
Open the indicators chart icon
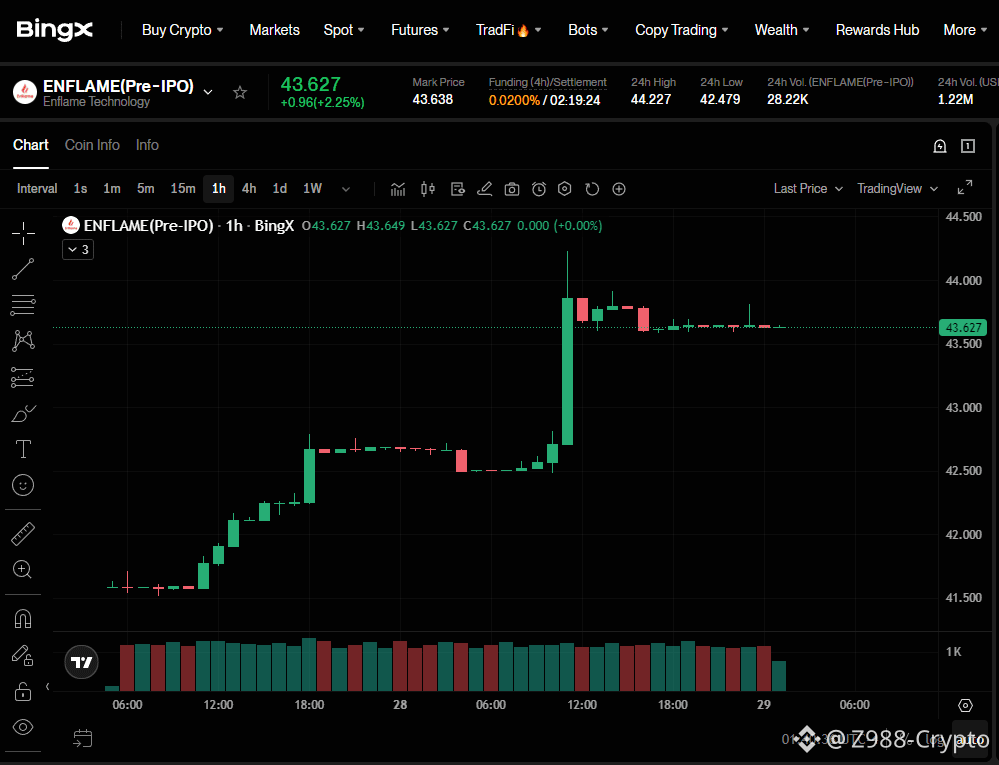point(398,189)
